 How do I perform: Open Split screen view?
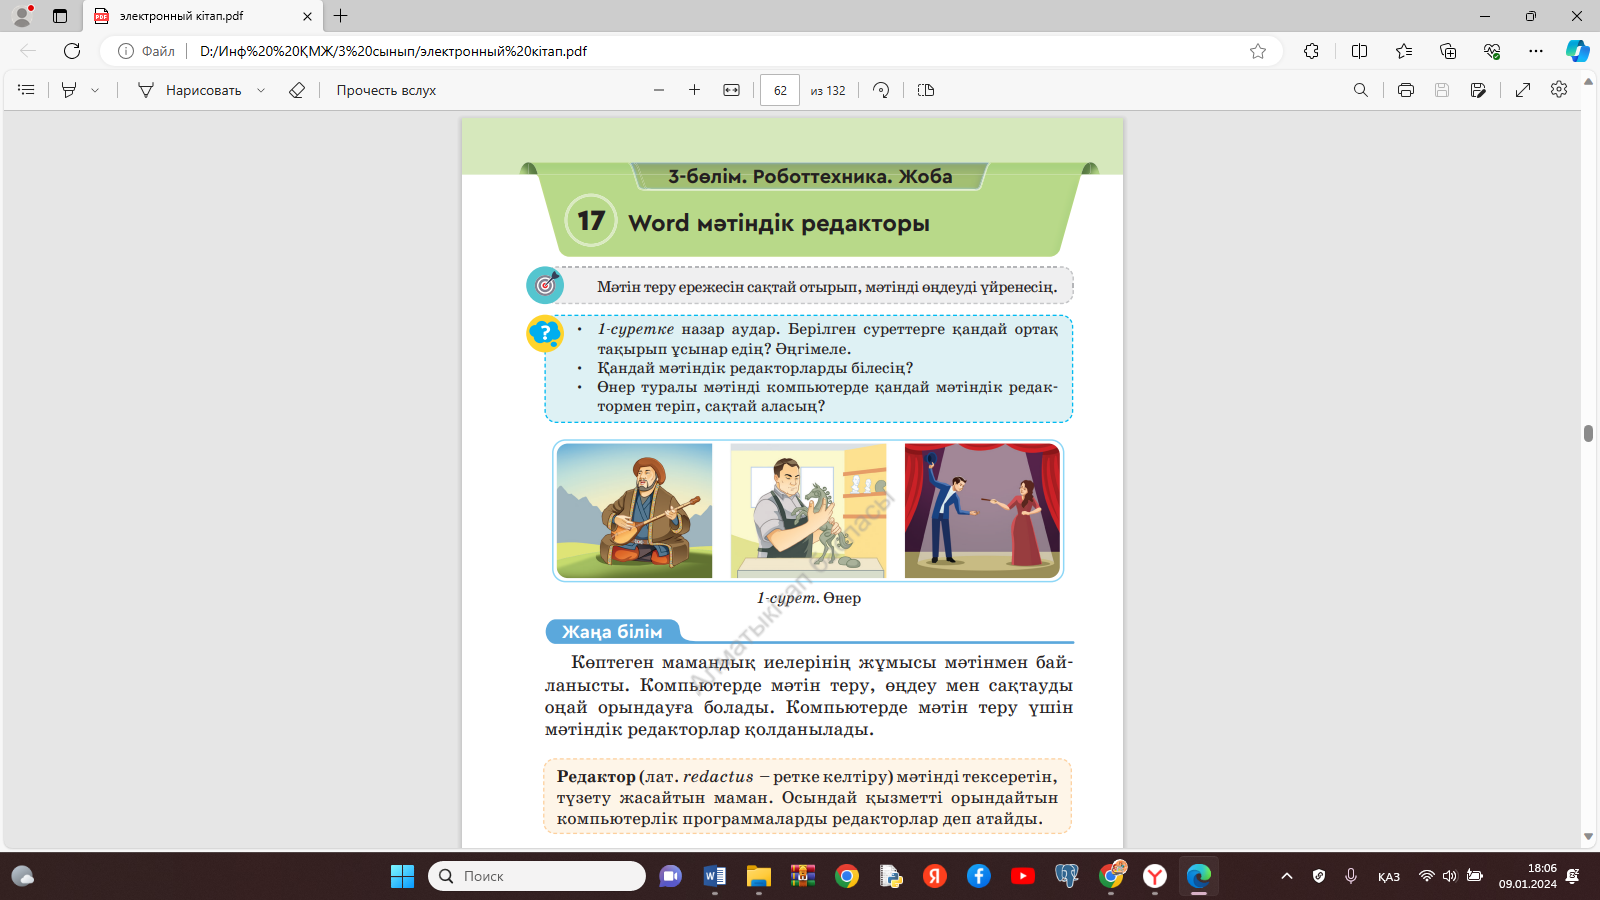[x=1359, y=51]
